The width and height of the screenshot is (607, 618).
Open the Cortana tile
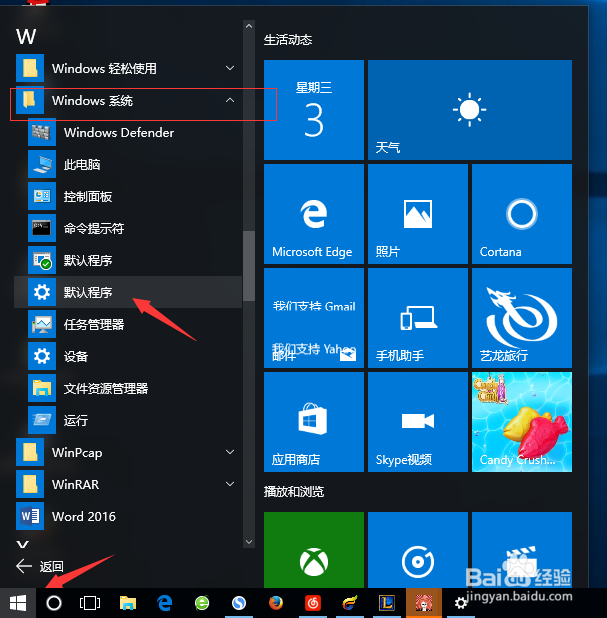click(522, 214)
